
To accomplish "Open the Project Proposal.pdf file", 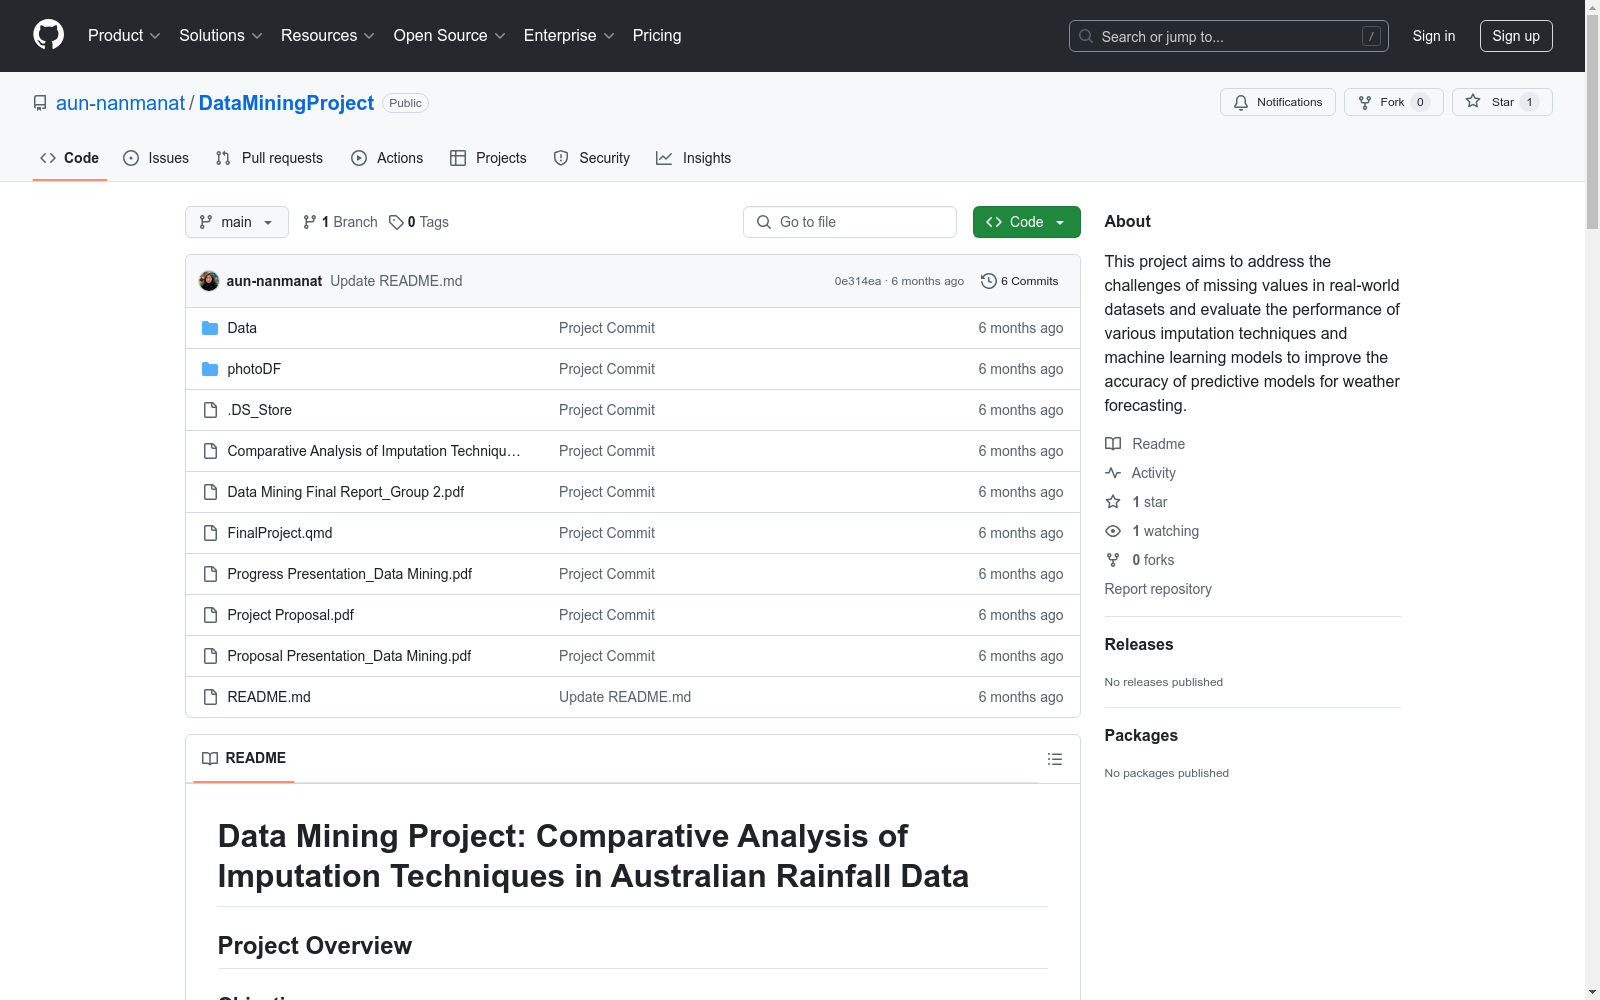I will (x=291, y=615).
